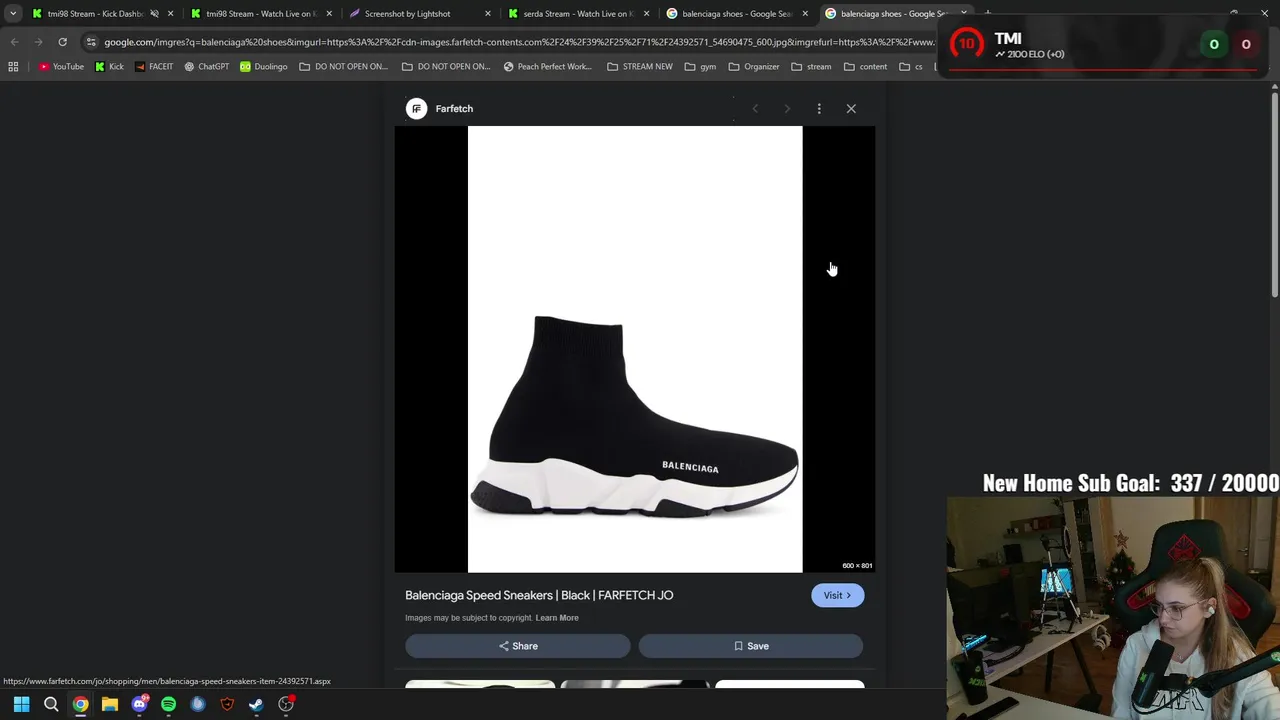The image size is (1280, 720).
Task: Open the Farfetch source name link
Action: click(x=454, y=108)
